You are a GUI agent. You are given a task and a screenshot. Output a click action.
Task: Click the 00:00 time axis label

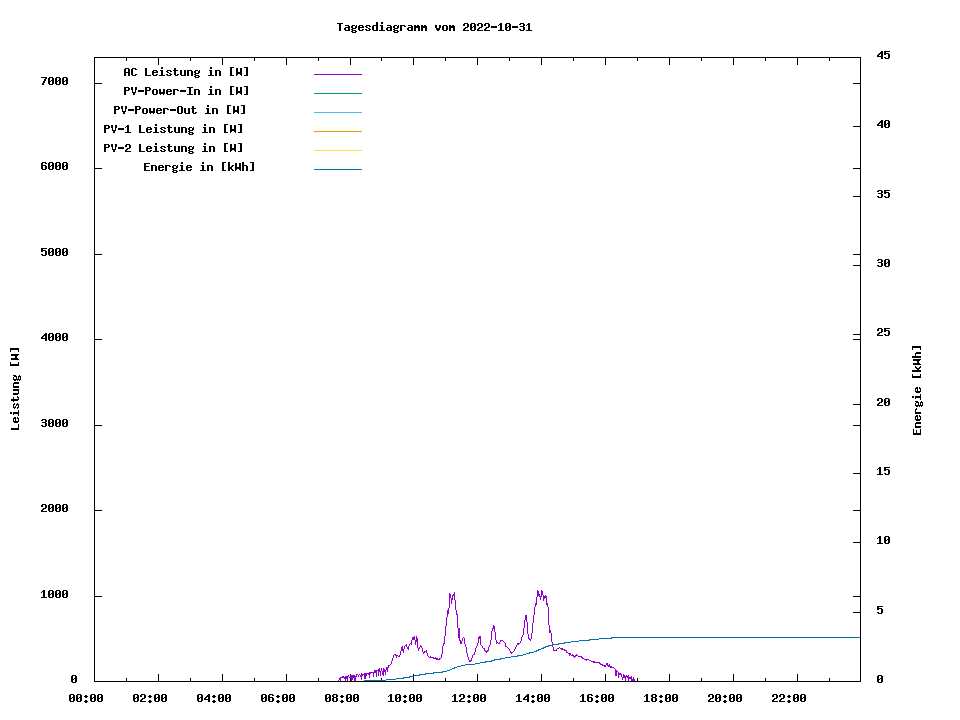[x=86, y=698]
